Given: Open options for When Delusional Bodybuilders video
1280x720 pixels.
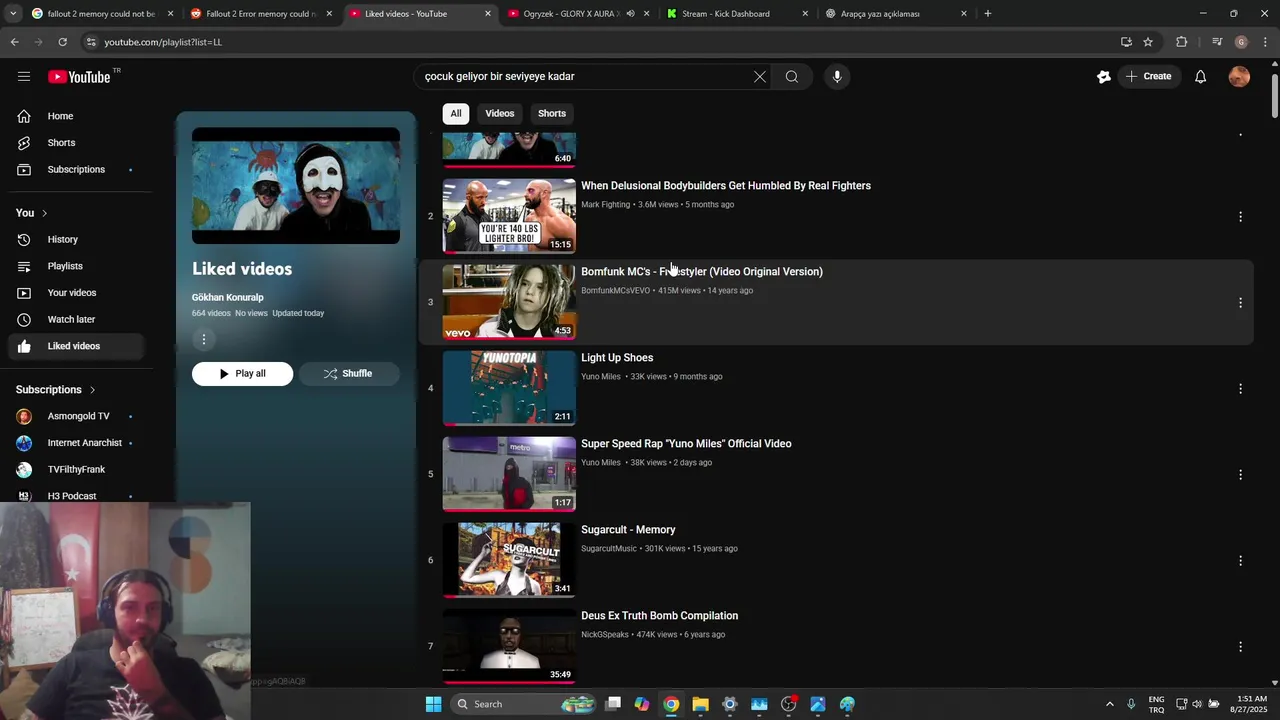Looking at the screenshot, I should pos(1240,217).
